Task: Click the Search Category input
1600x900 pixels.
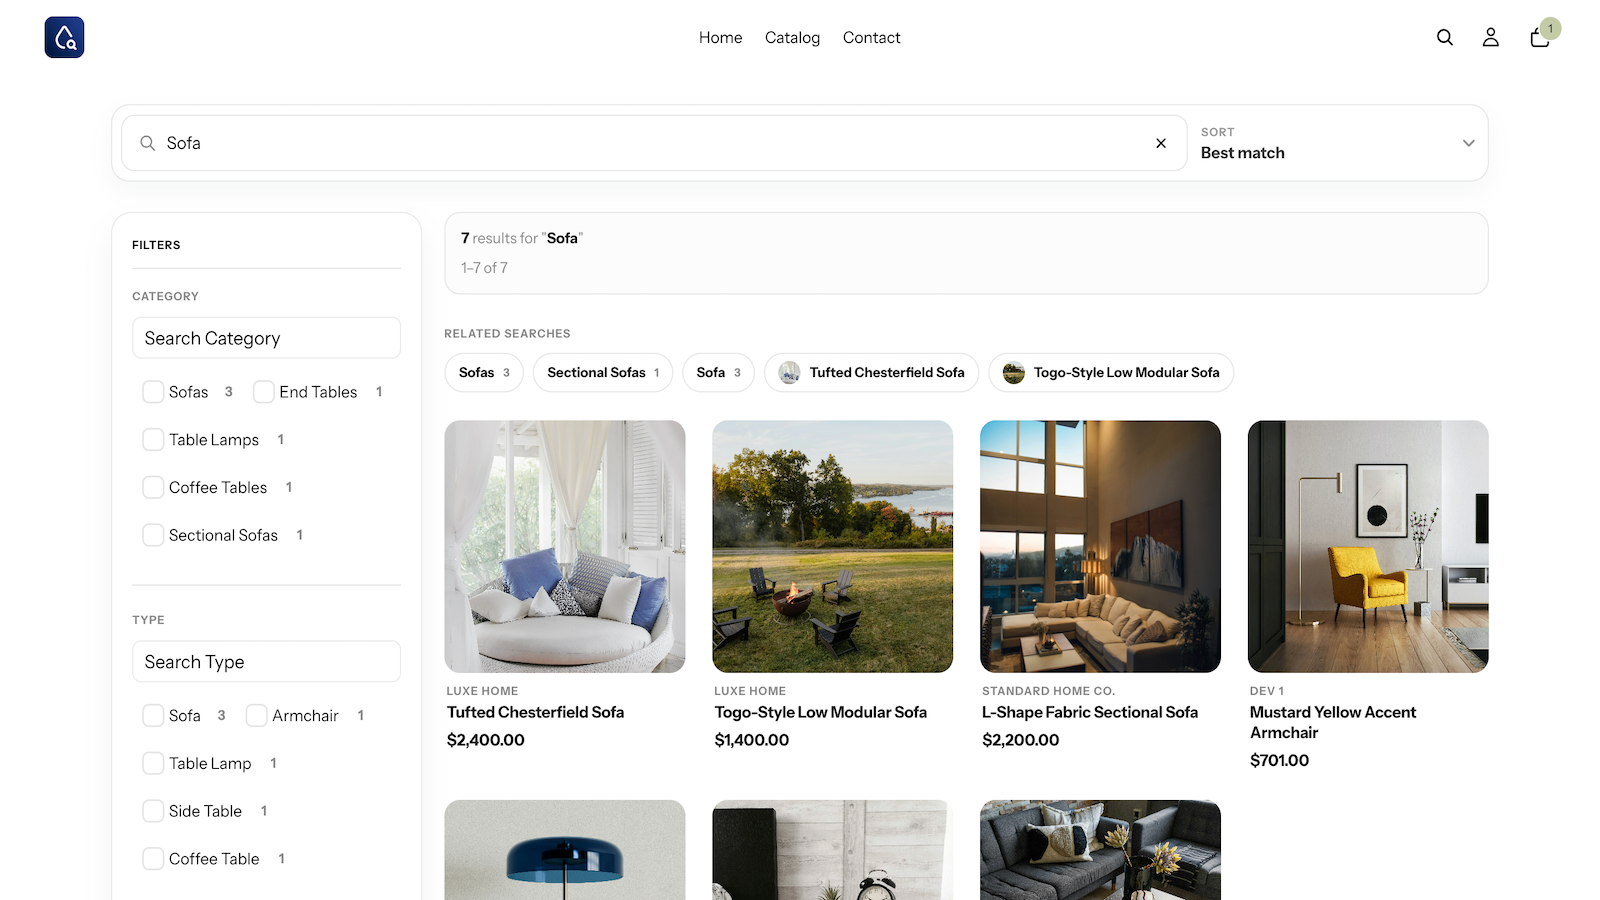Action: (266, 338)
